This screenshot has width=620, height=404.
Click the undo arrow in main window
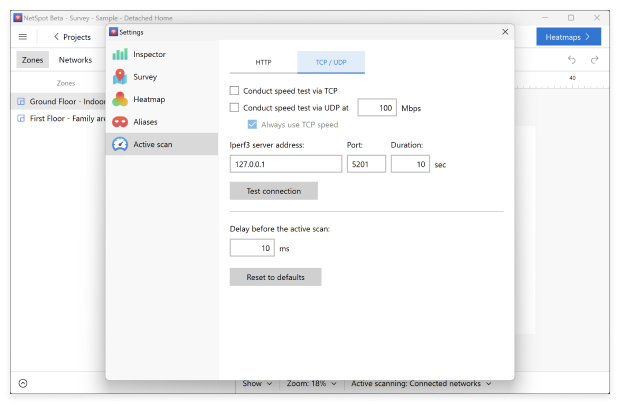click(x=572, y=60)
